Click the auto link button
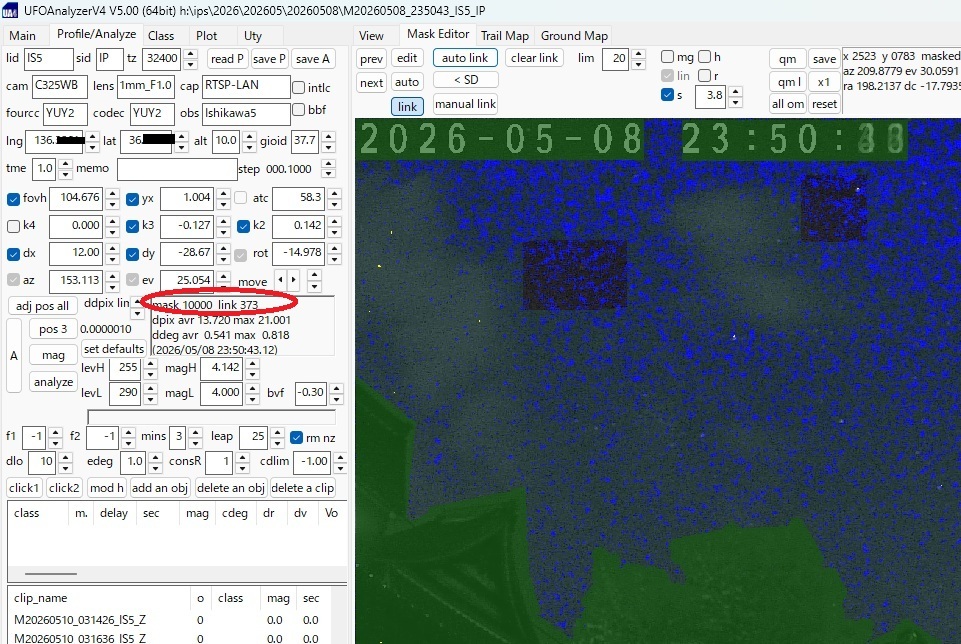961x644 pixels. pyautogui.click(x=465, y=58)
